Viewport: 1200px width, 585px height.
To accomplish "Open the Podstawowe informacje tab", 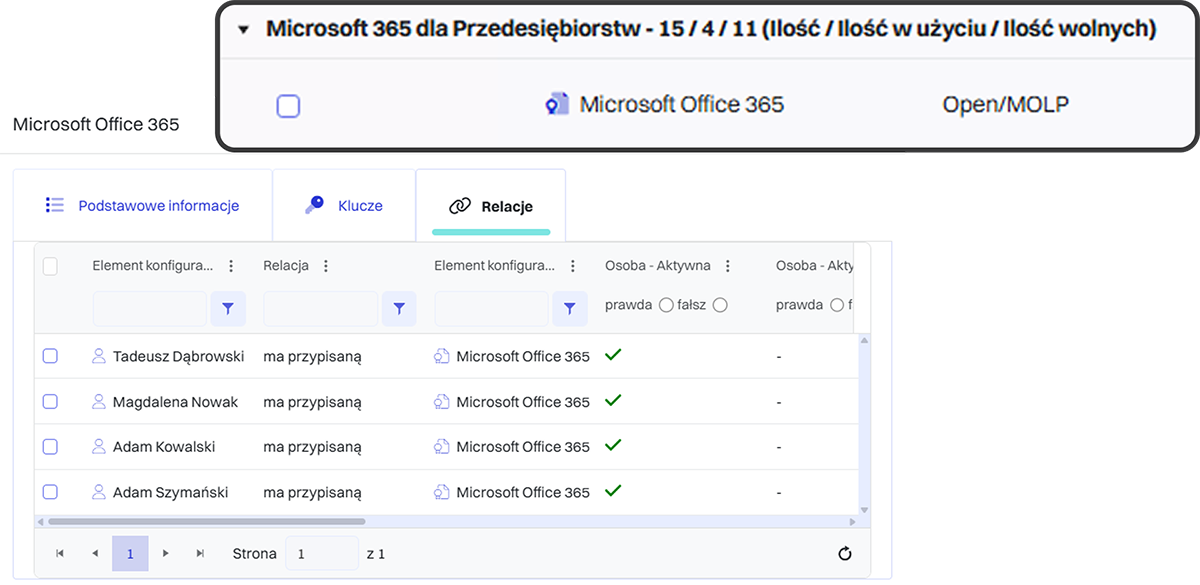I will pyautogui.click(x=143, y=206).
